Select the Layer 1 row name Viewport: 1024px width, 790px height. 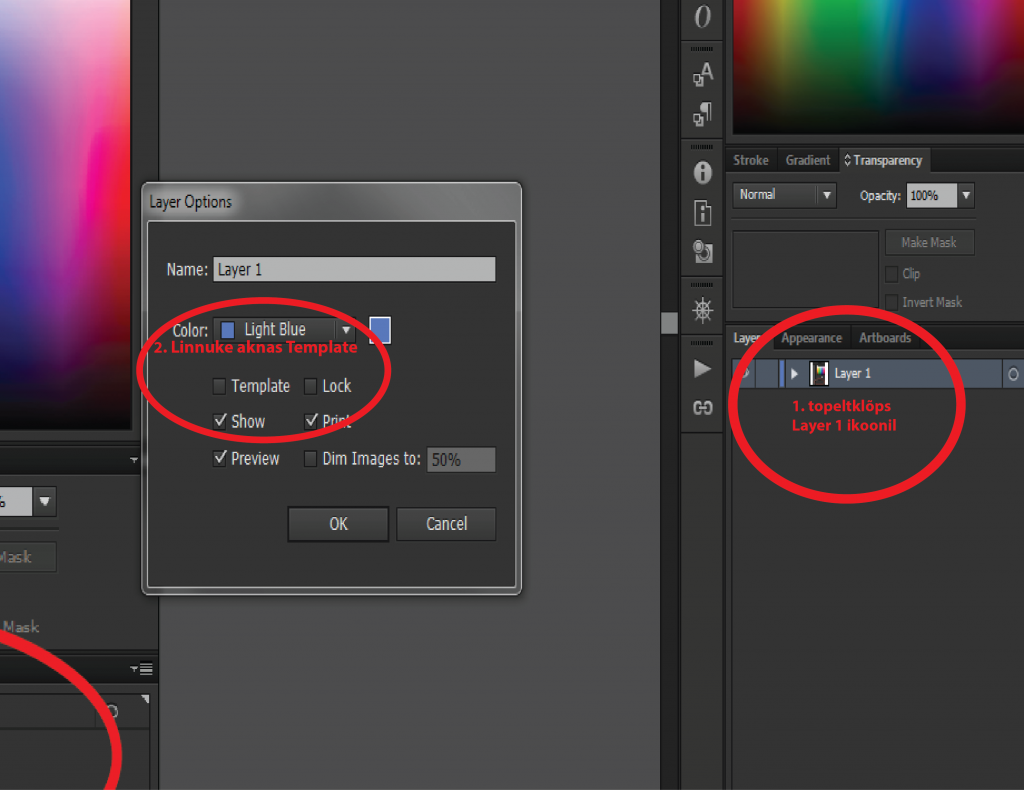pyautogui.click(x=852, y=373)
